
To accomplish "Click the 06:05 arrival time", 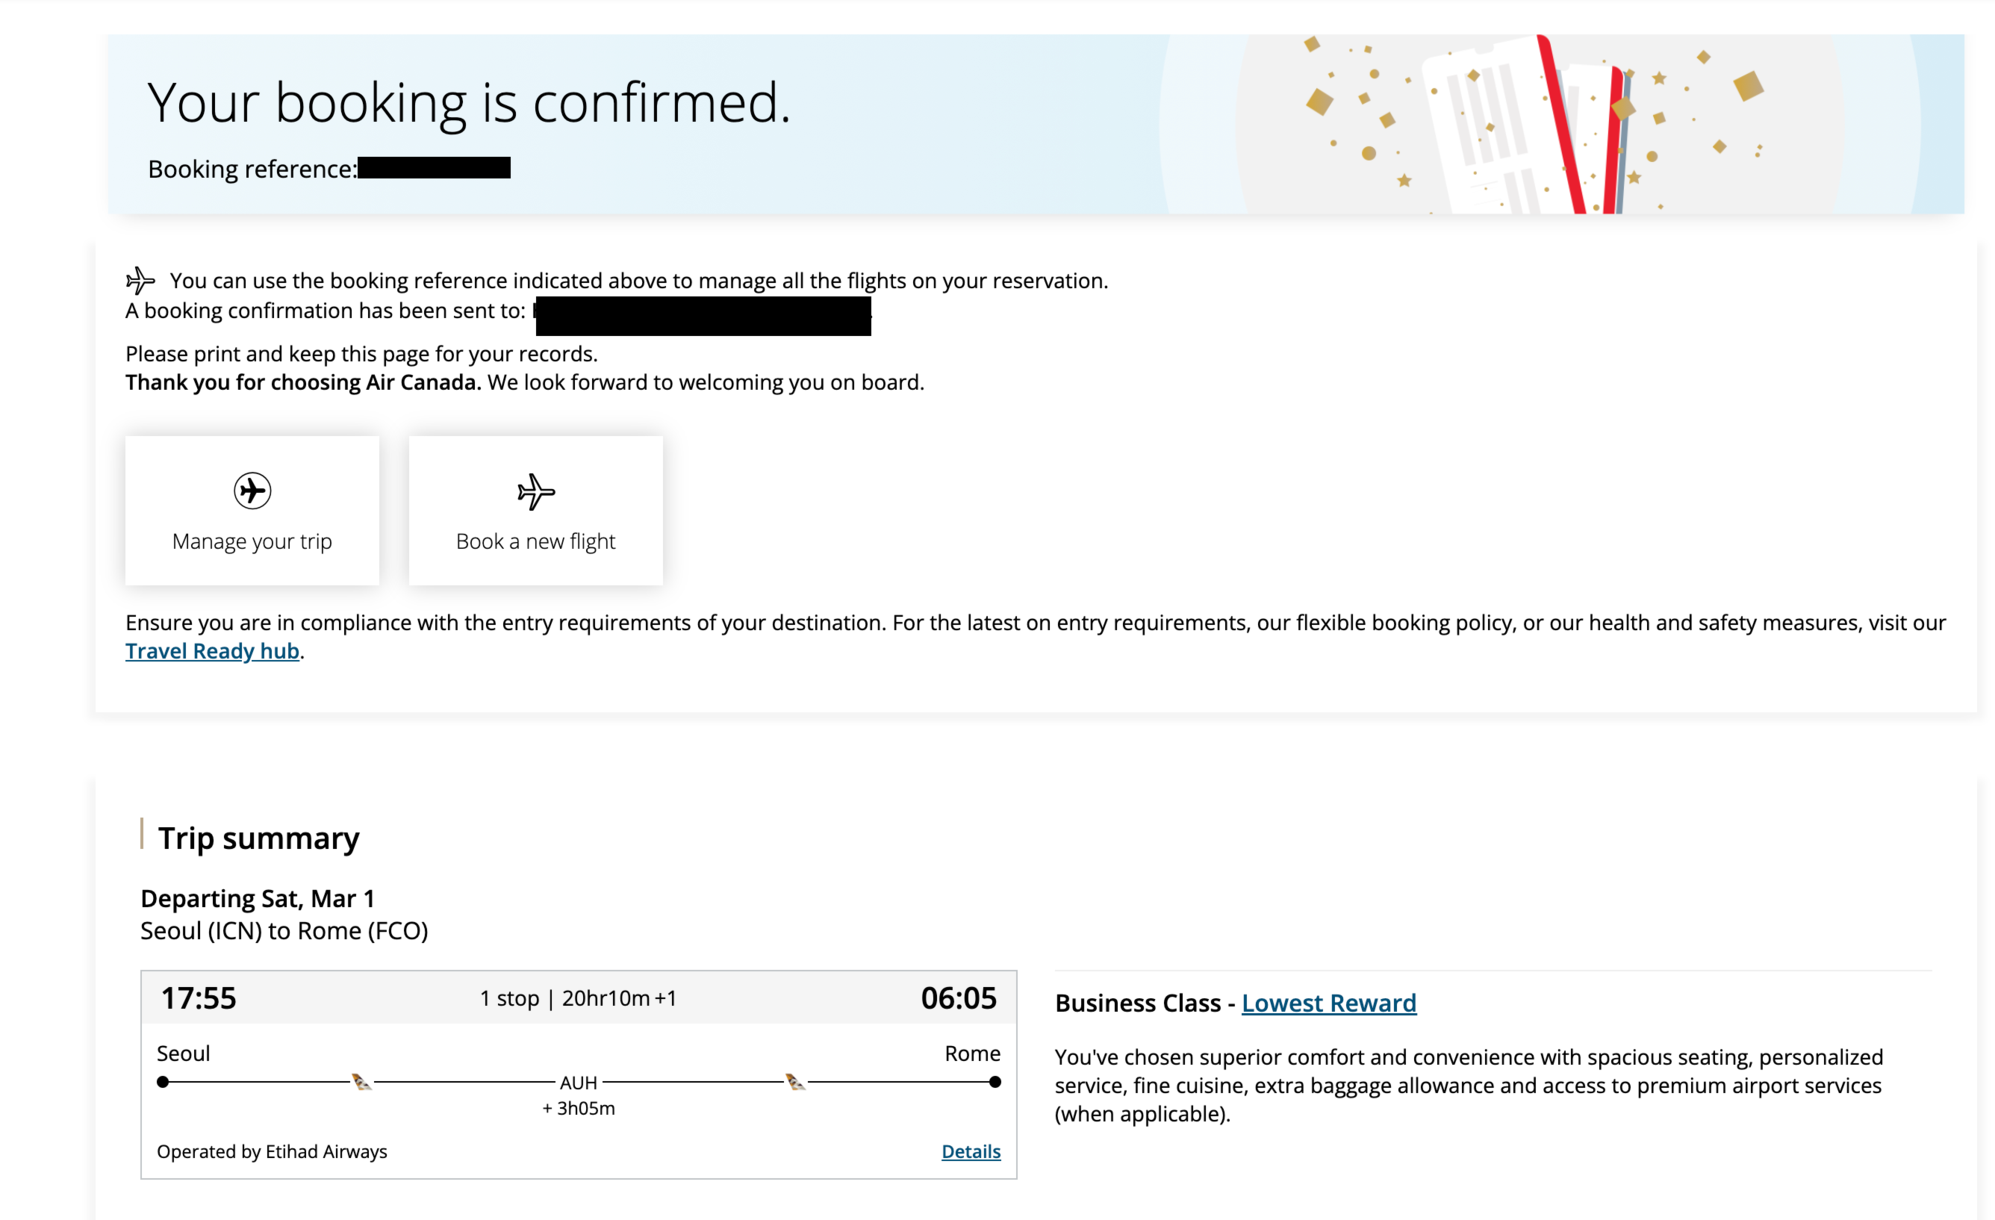I will (959, 998).
